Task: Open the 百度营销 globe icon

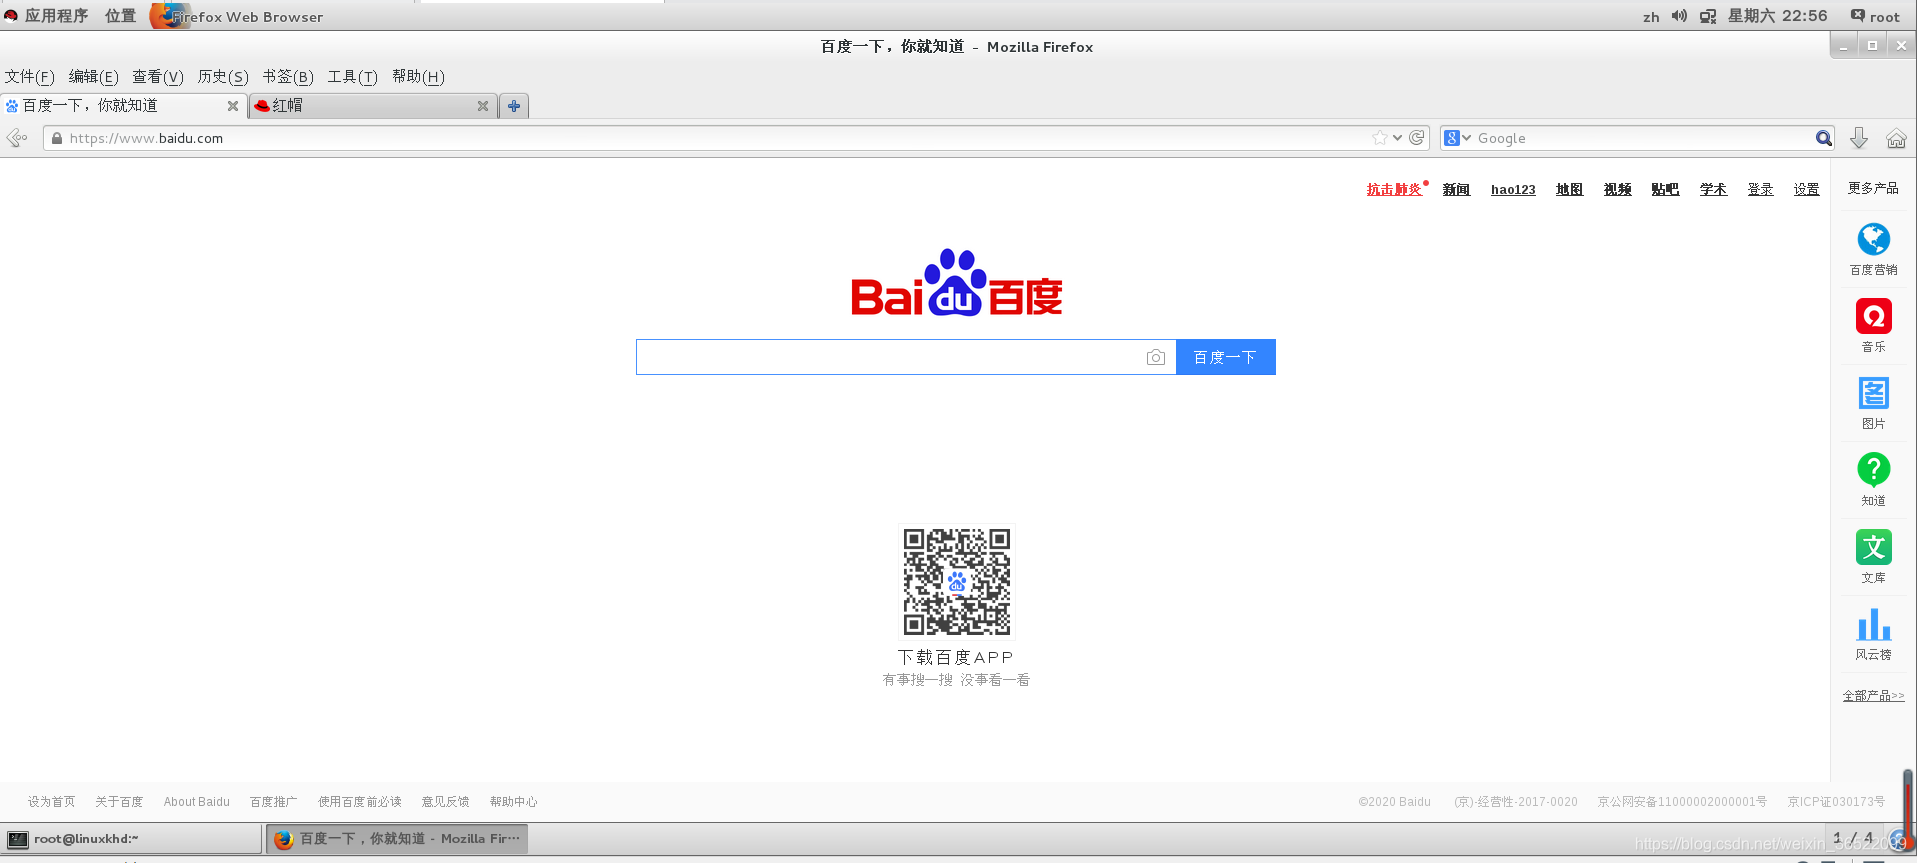Action: coord(1874,239)
